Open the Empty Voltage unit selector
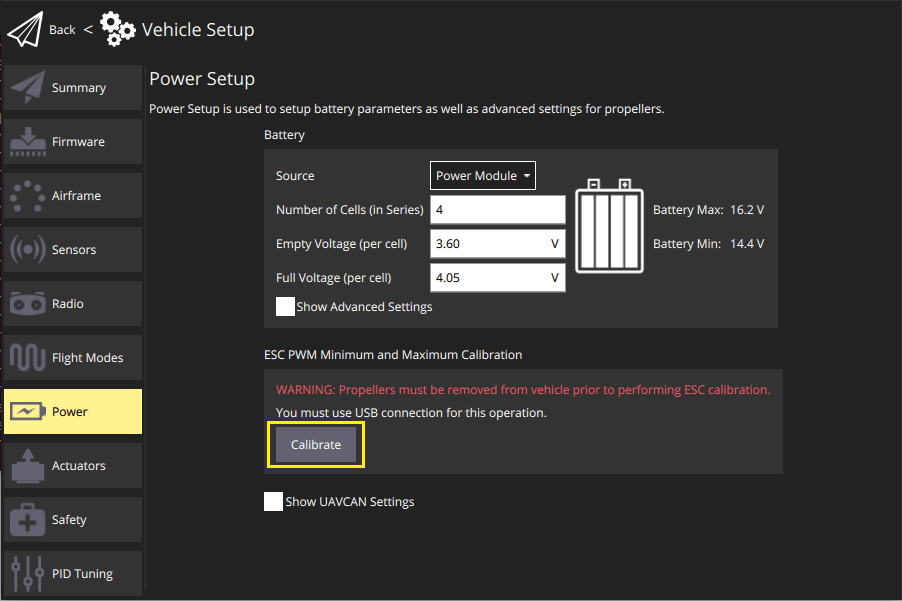The height and width of the screenshot is (601, 902). click(x=554, y=243)
